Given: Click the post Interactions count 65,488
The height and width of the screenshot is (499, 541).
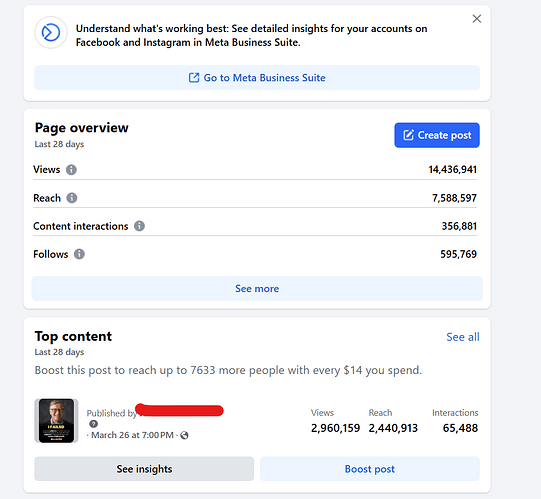Looking at the screenshot, I should (460, 428).
